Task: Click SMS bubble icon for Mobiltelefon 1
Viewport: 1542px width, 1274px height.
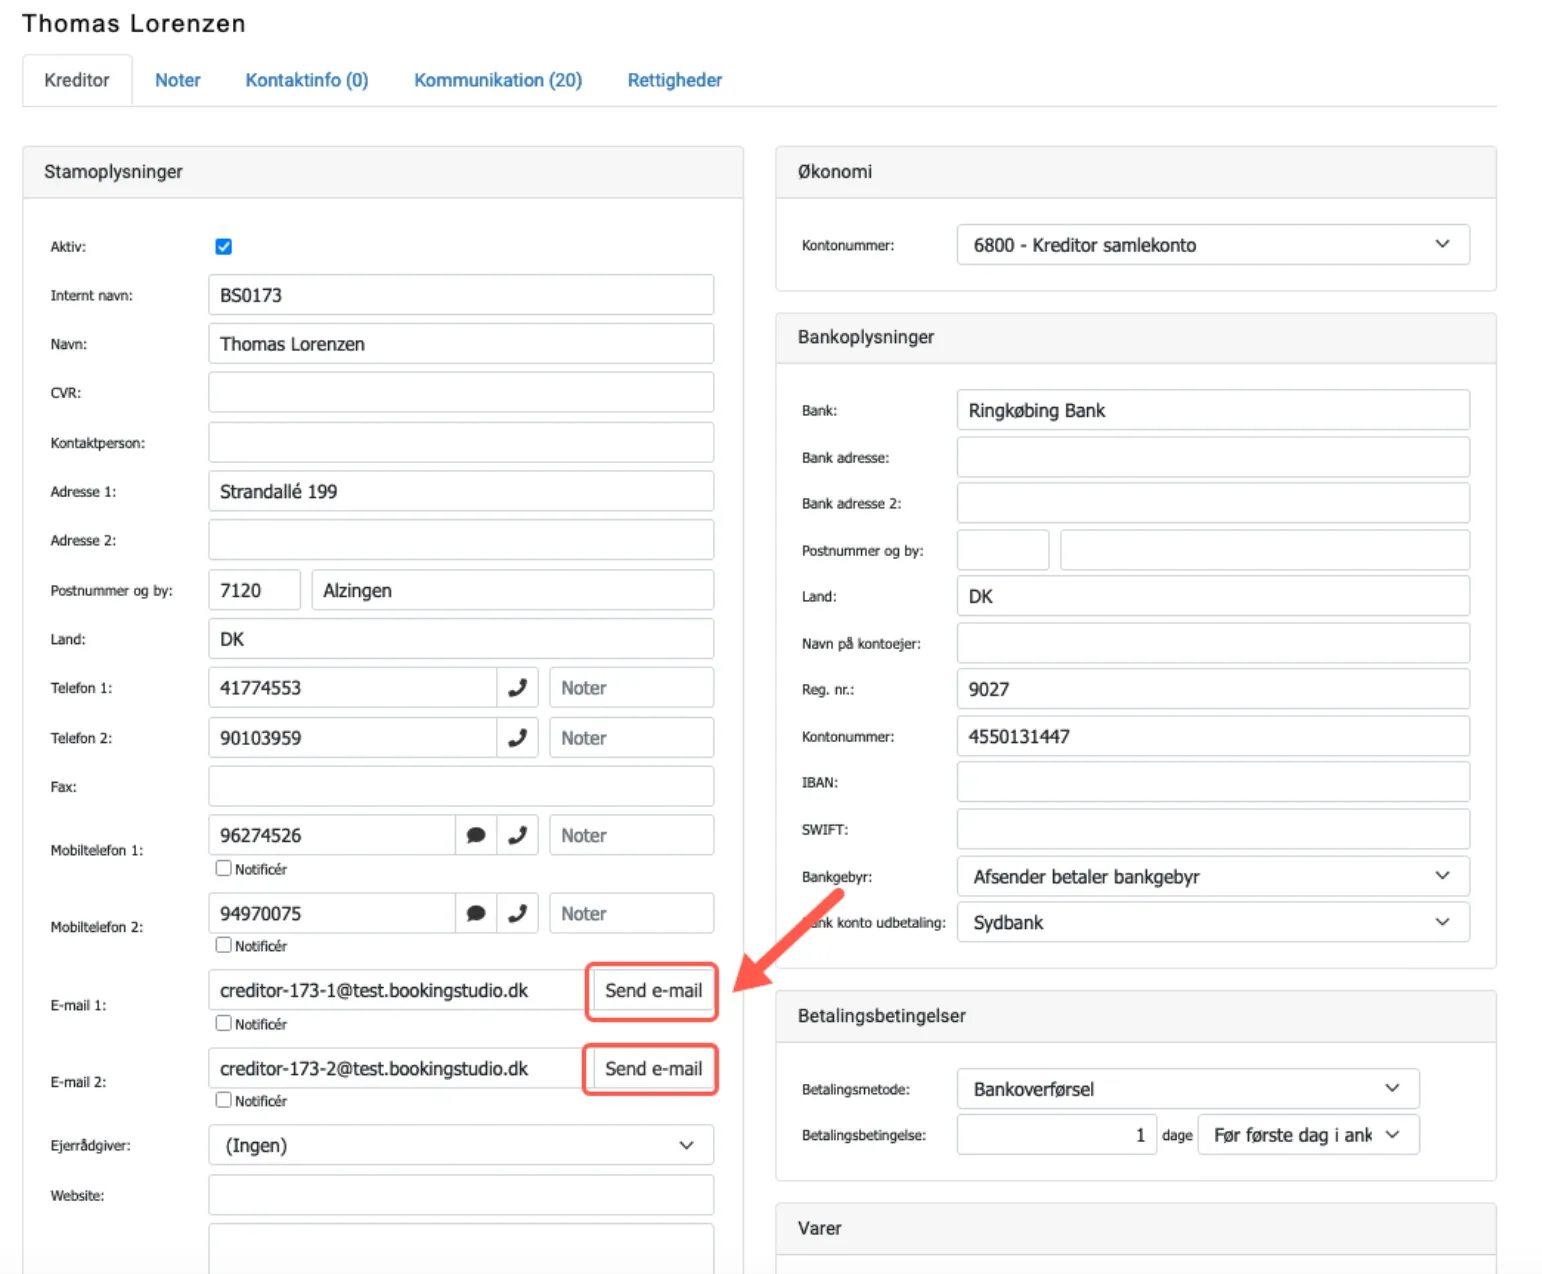Action: (476, 835)
